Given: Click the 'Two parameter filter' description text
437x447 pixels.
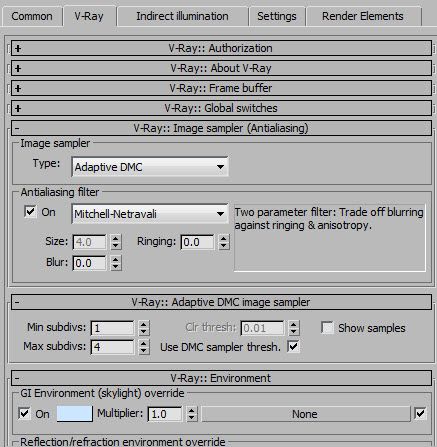Looking at the screenshot, I should (329, 219).
